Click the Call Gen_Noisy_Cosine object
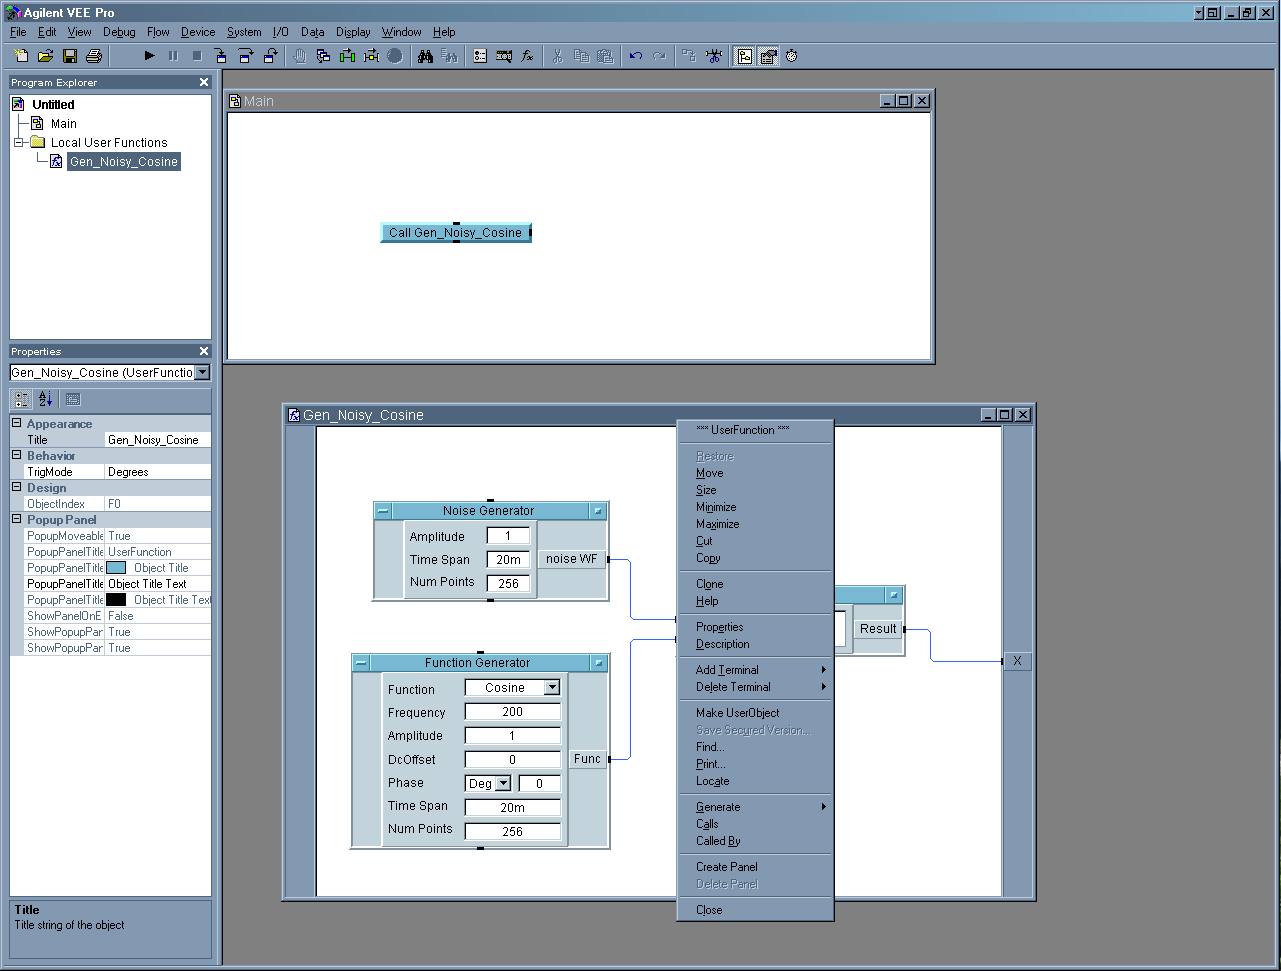1281x971 pixels. [x=455, y=233]
